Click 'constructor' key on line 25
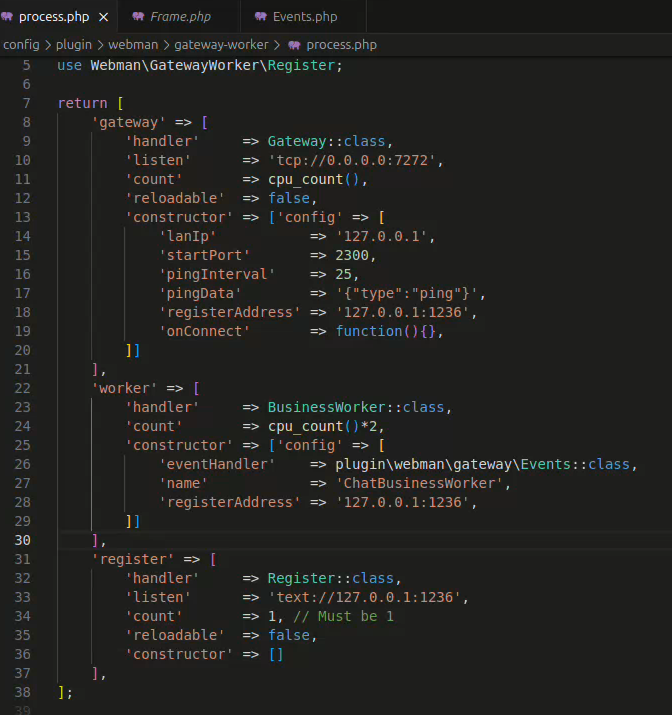 [179, 445]
